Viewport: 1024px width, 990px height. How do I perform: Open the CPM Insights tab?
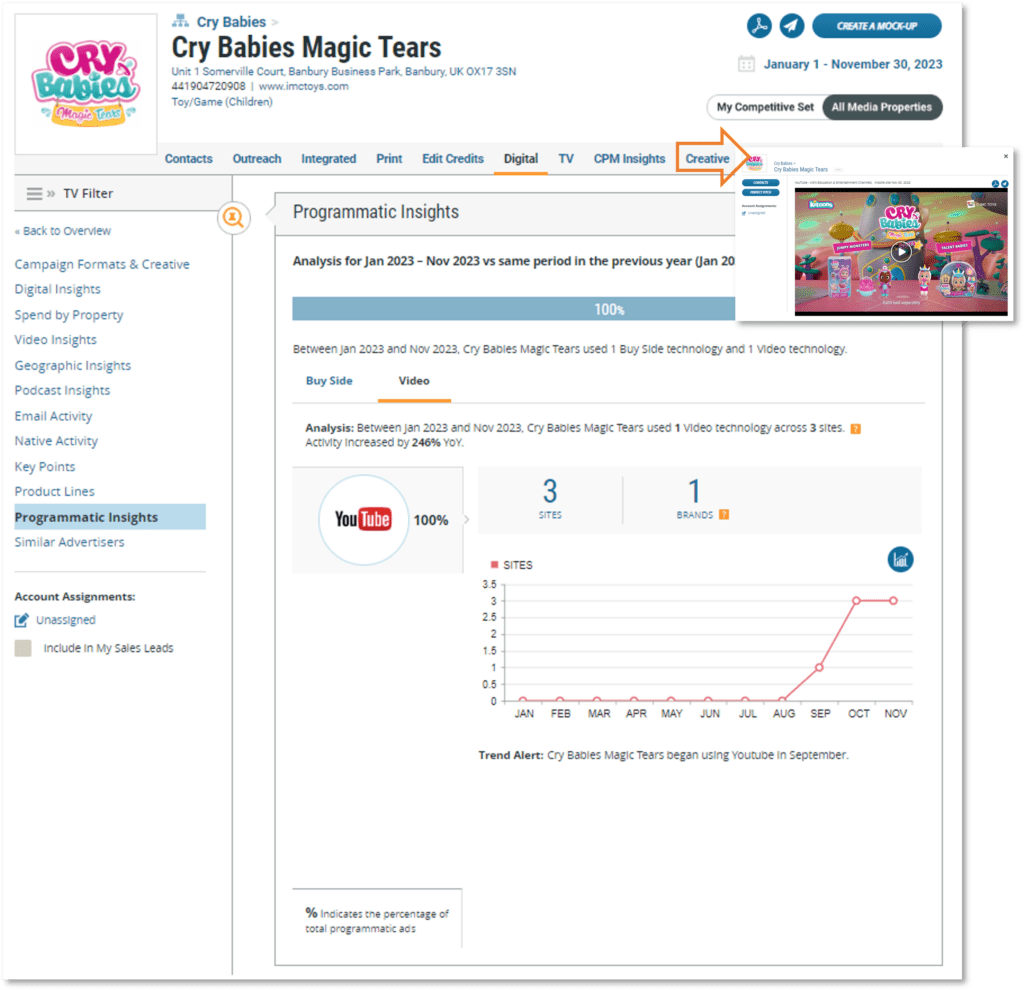[x=630, y=159]
